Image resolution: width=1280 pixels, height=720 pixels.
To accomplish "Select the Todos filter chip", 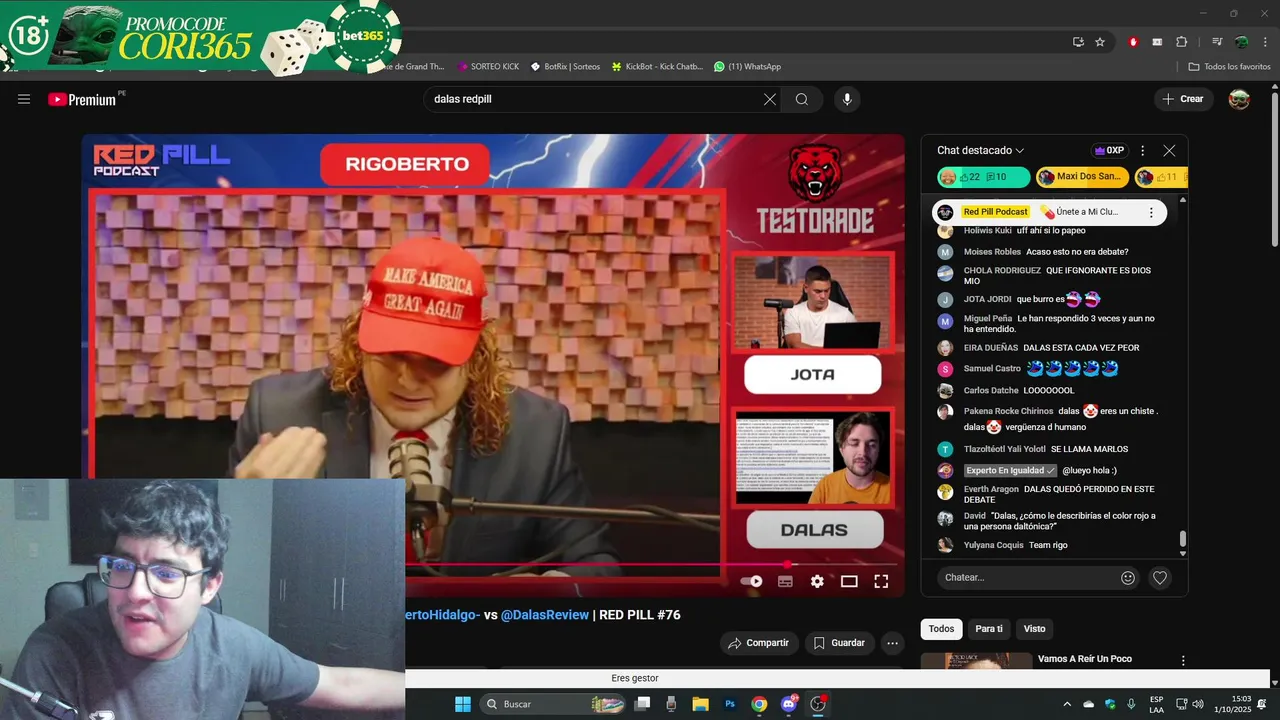I will [941, 628].
